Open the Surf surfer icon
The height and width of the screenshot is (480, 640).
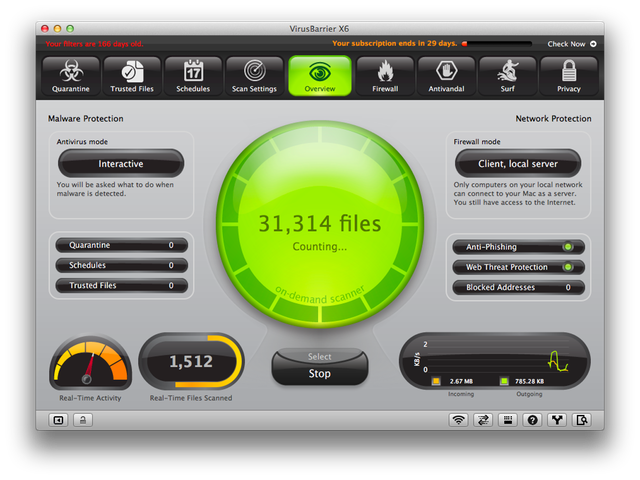(507, 76)
